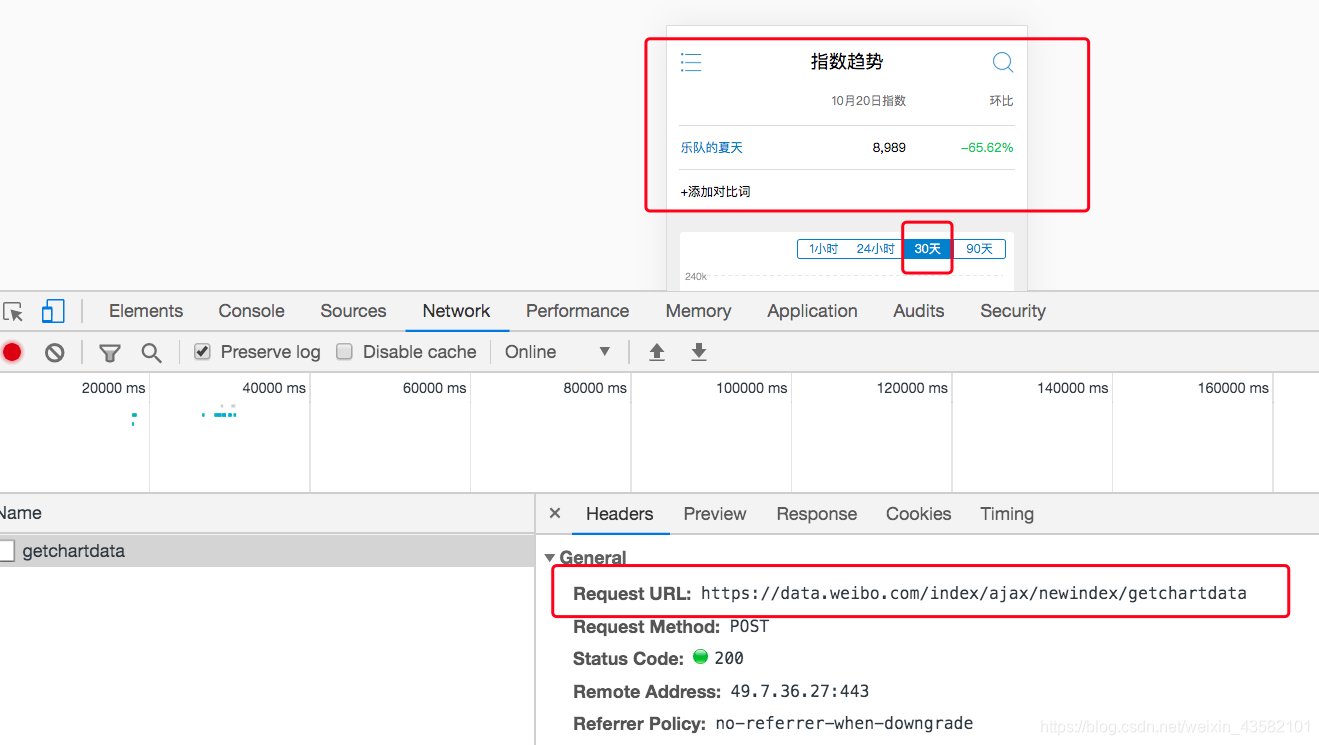Open the Security tab

click(1013, 311)
